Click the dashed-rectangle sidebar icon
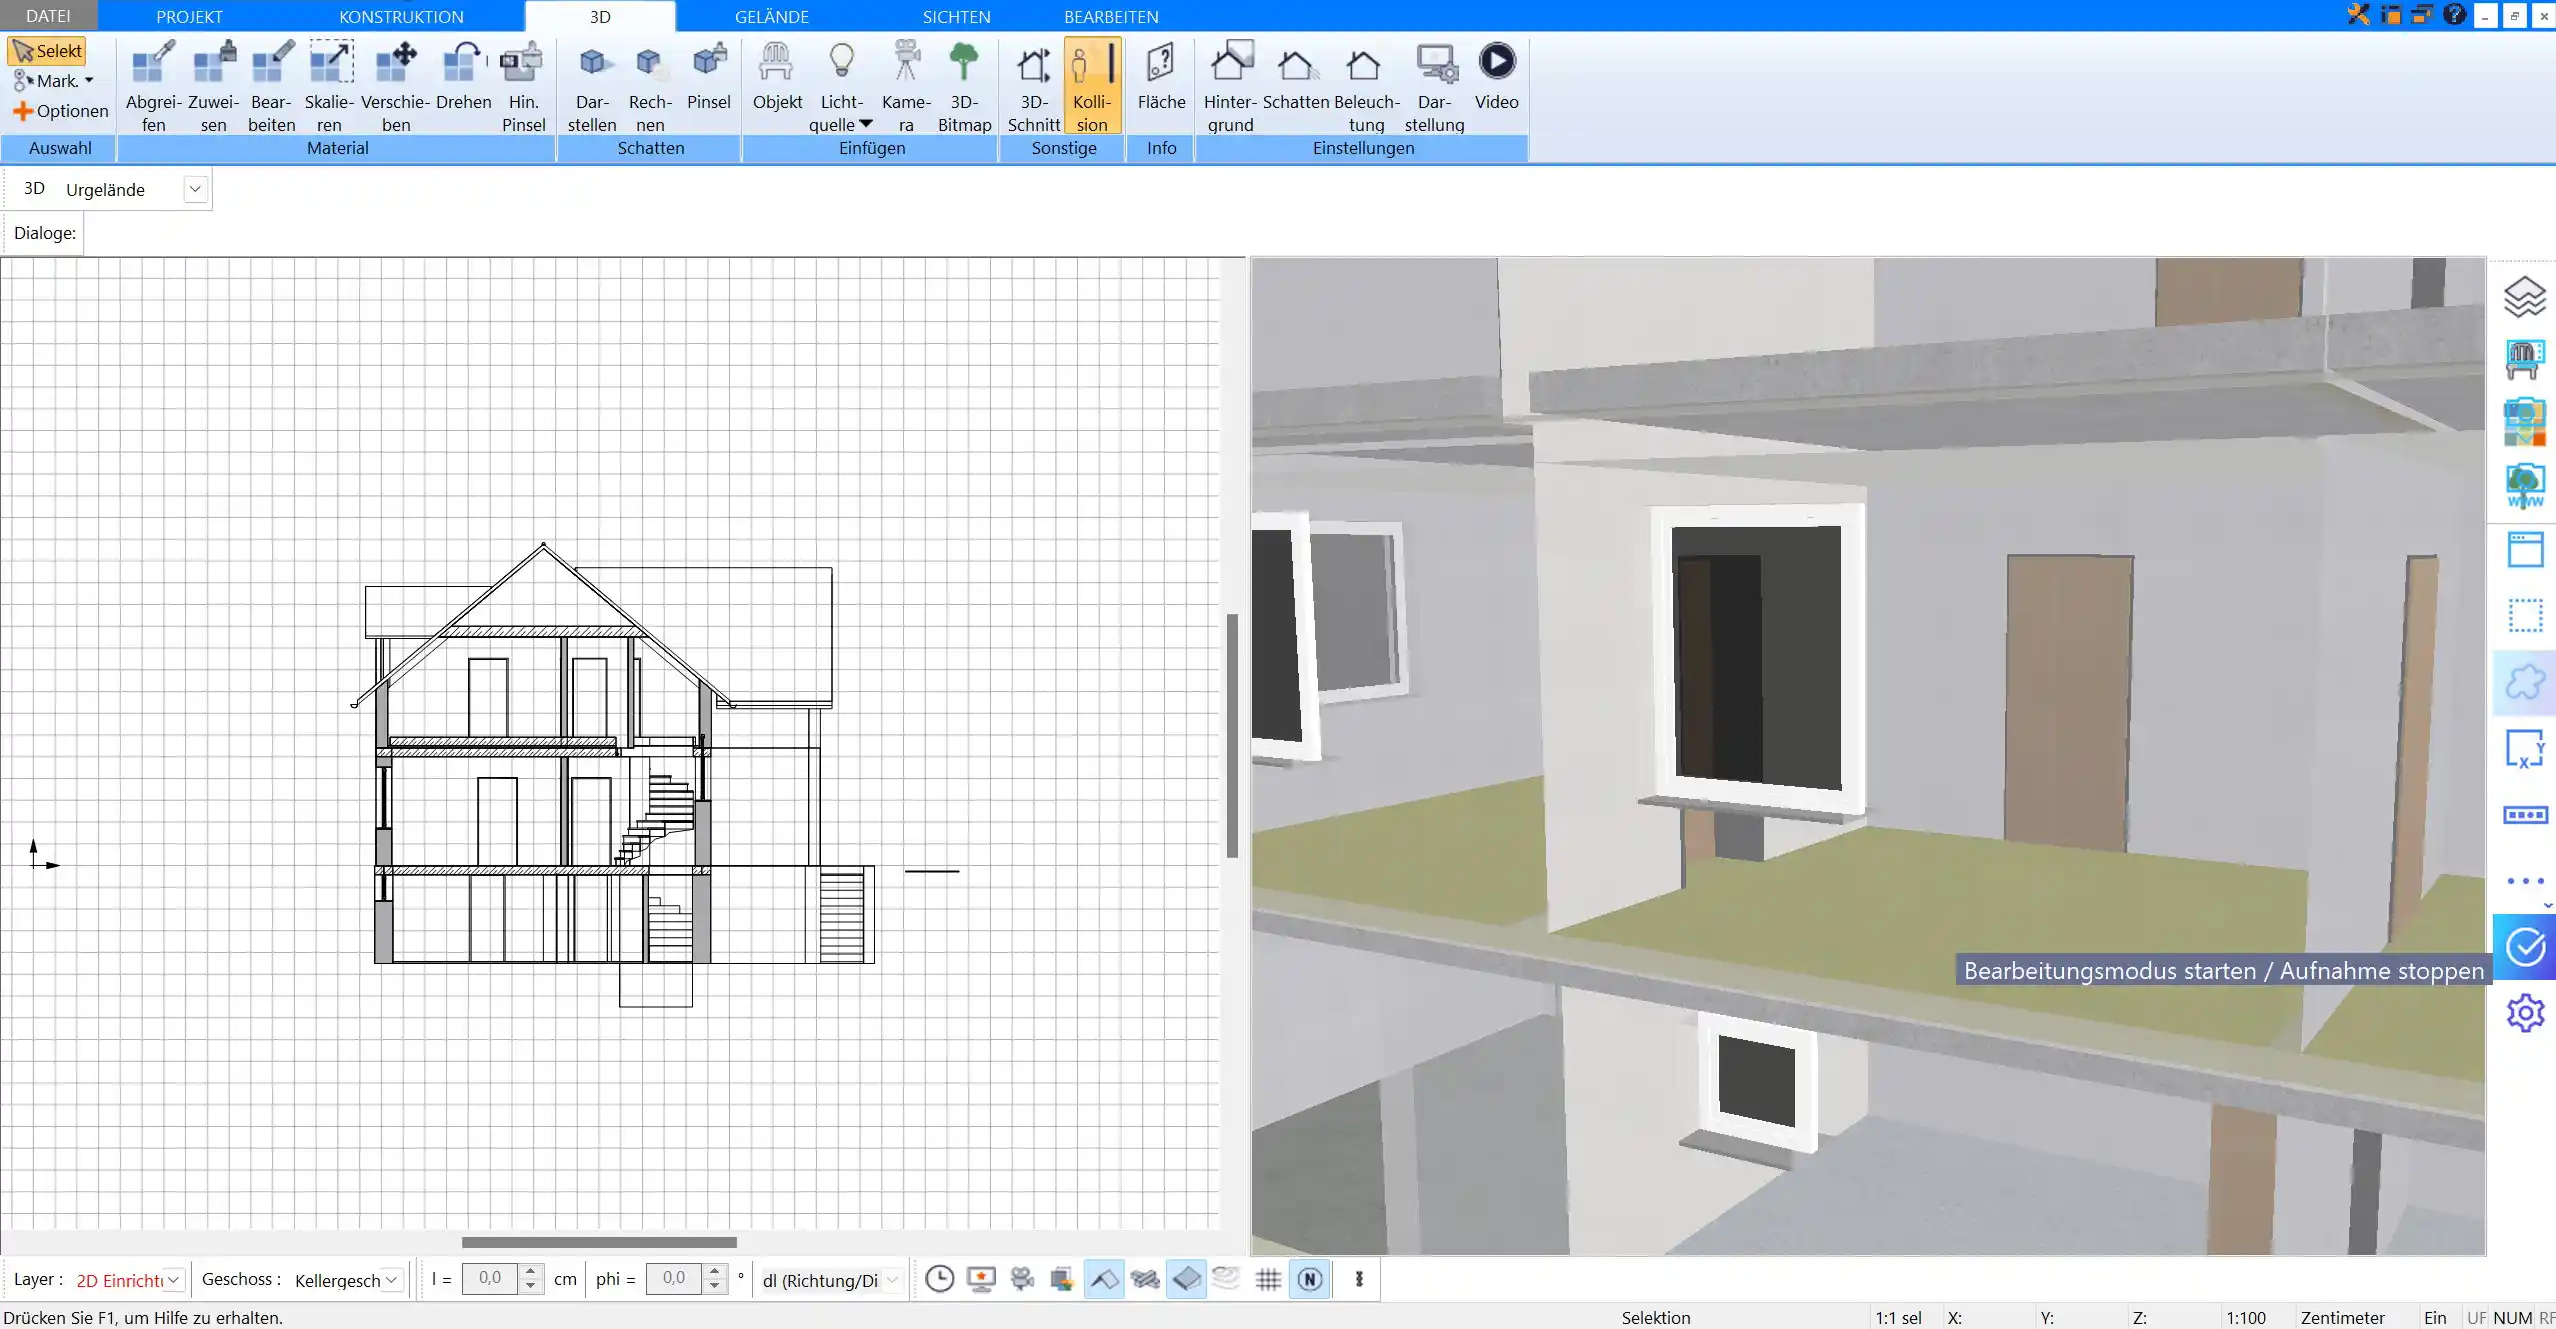 (x=2524, y=615)
